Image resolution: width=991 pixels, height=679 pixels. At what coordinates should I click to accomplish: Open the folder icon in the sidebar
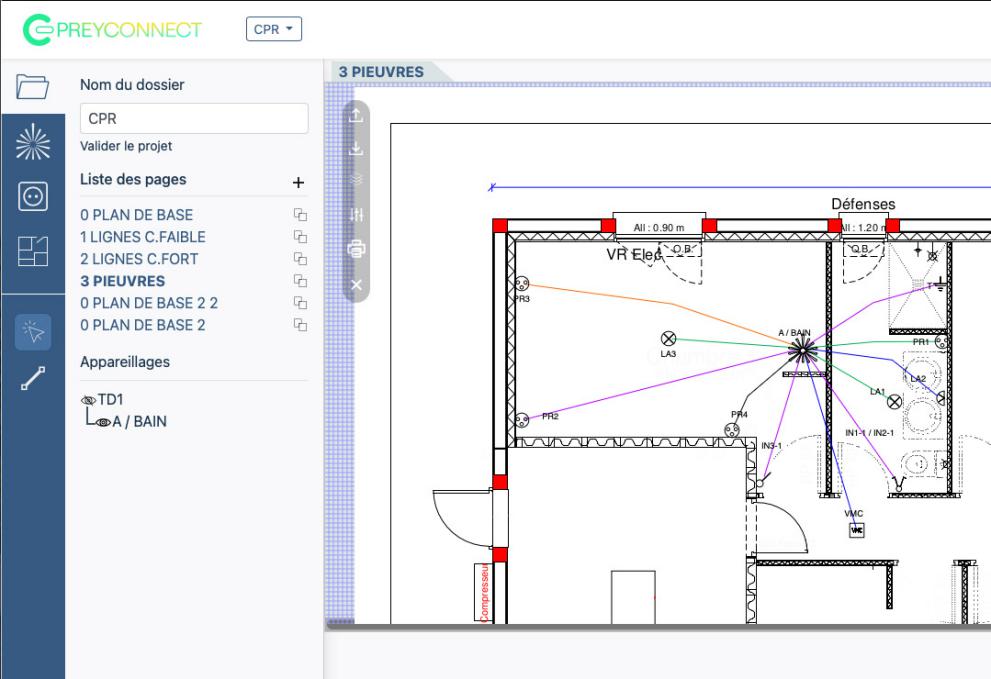(x=33, y=87)
